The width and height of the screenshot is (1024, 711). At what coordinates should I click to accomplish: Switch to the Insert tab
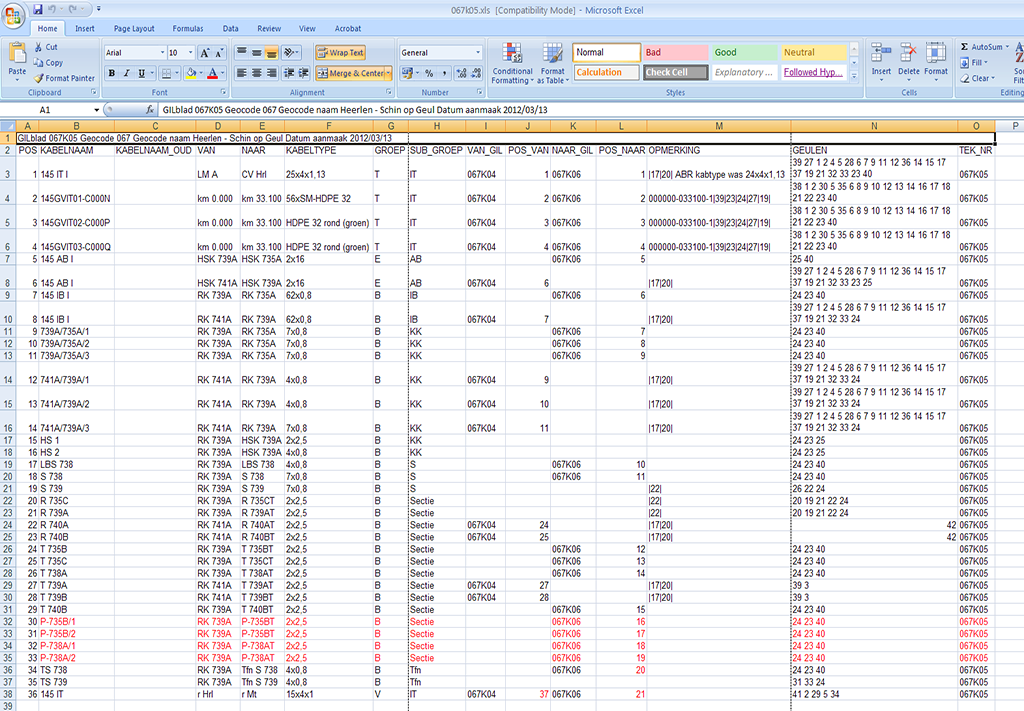point(85,29)
